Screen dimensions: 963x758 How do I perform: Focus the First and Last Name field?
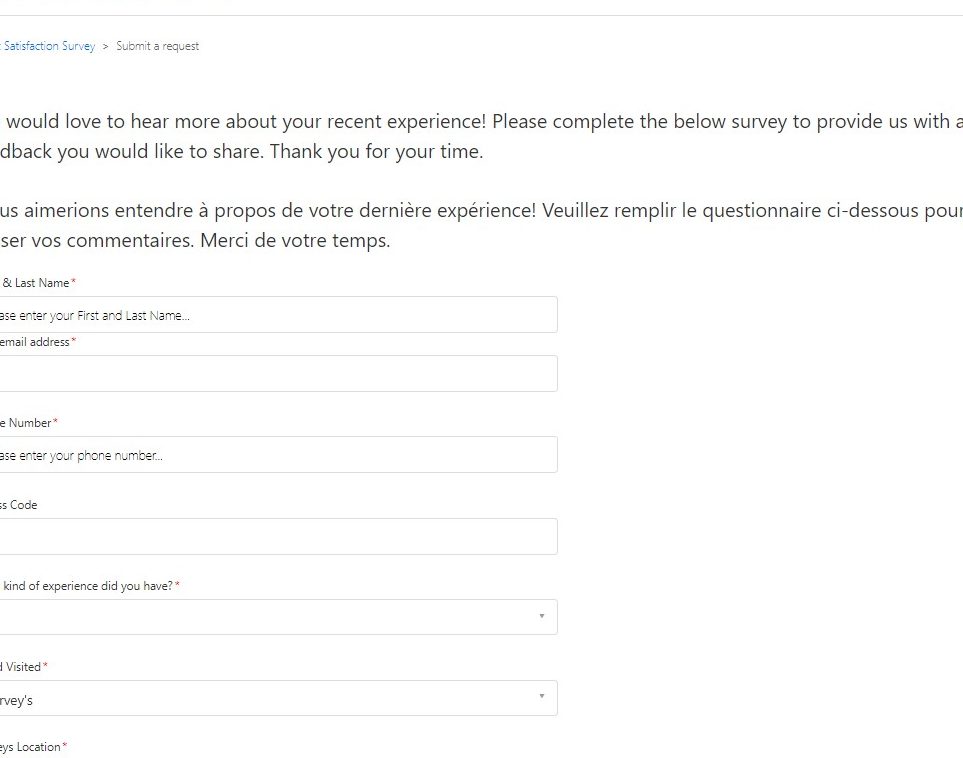(277, 315)
